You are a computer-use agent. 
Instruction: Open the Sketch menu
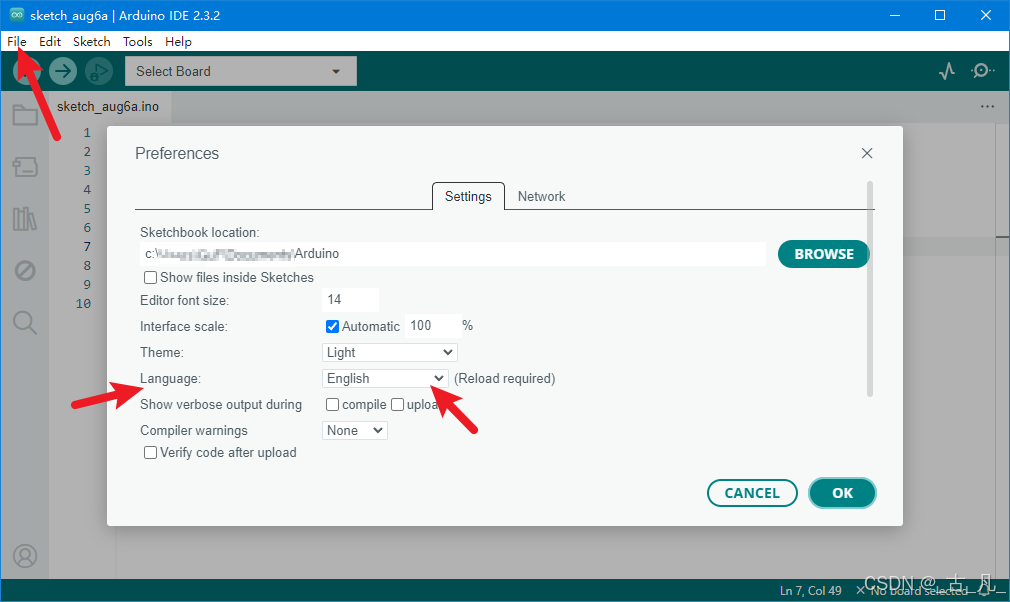pos(91,41)
